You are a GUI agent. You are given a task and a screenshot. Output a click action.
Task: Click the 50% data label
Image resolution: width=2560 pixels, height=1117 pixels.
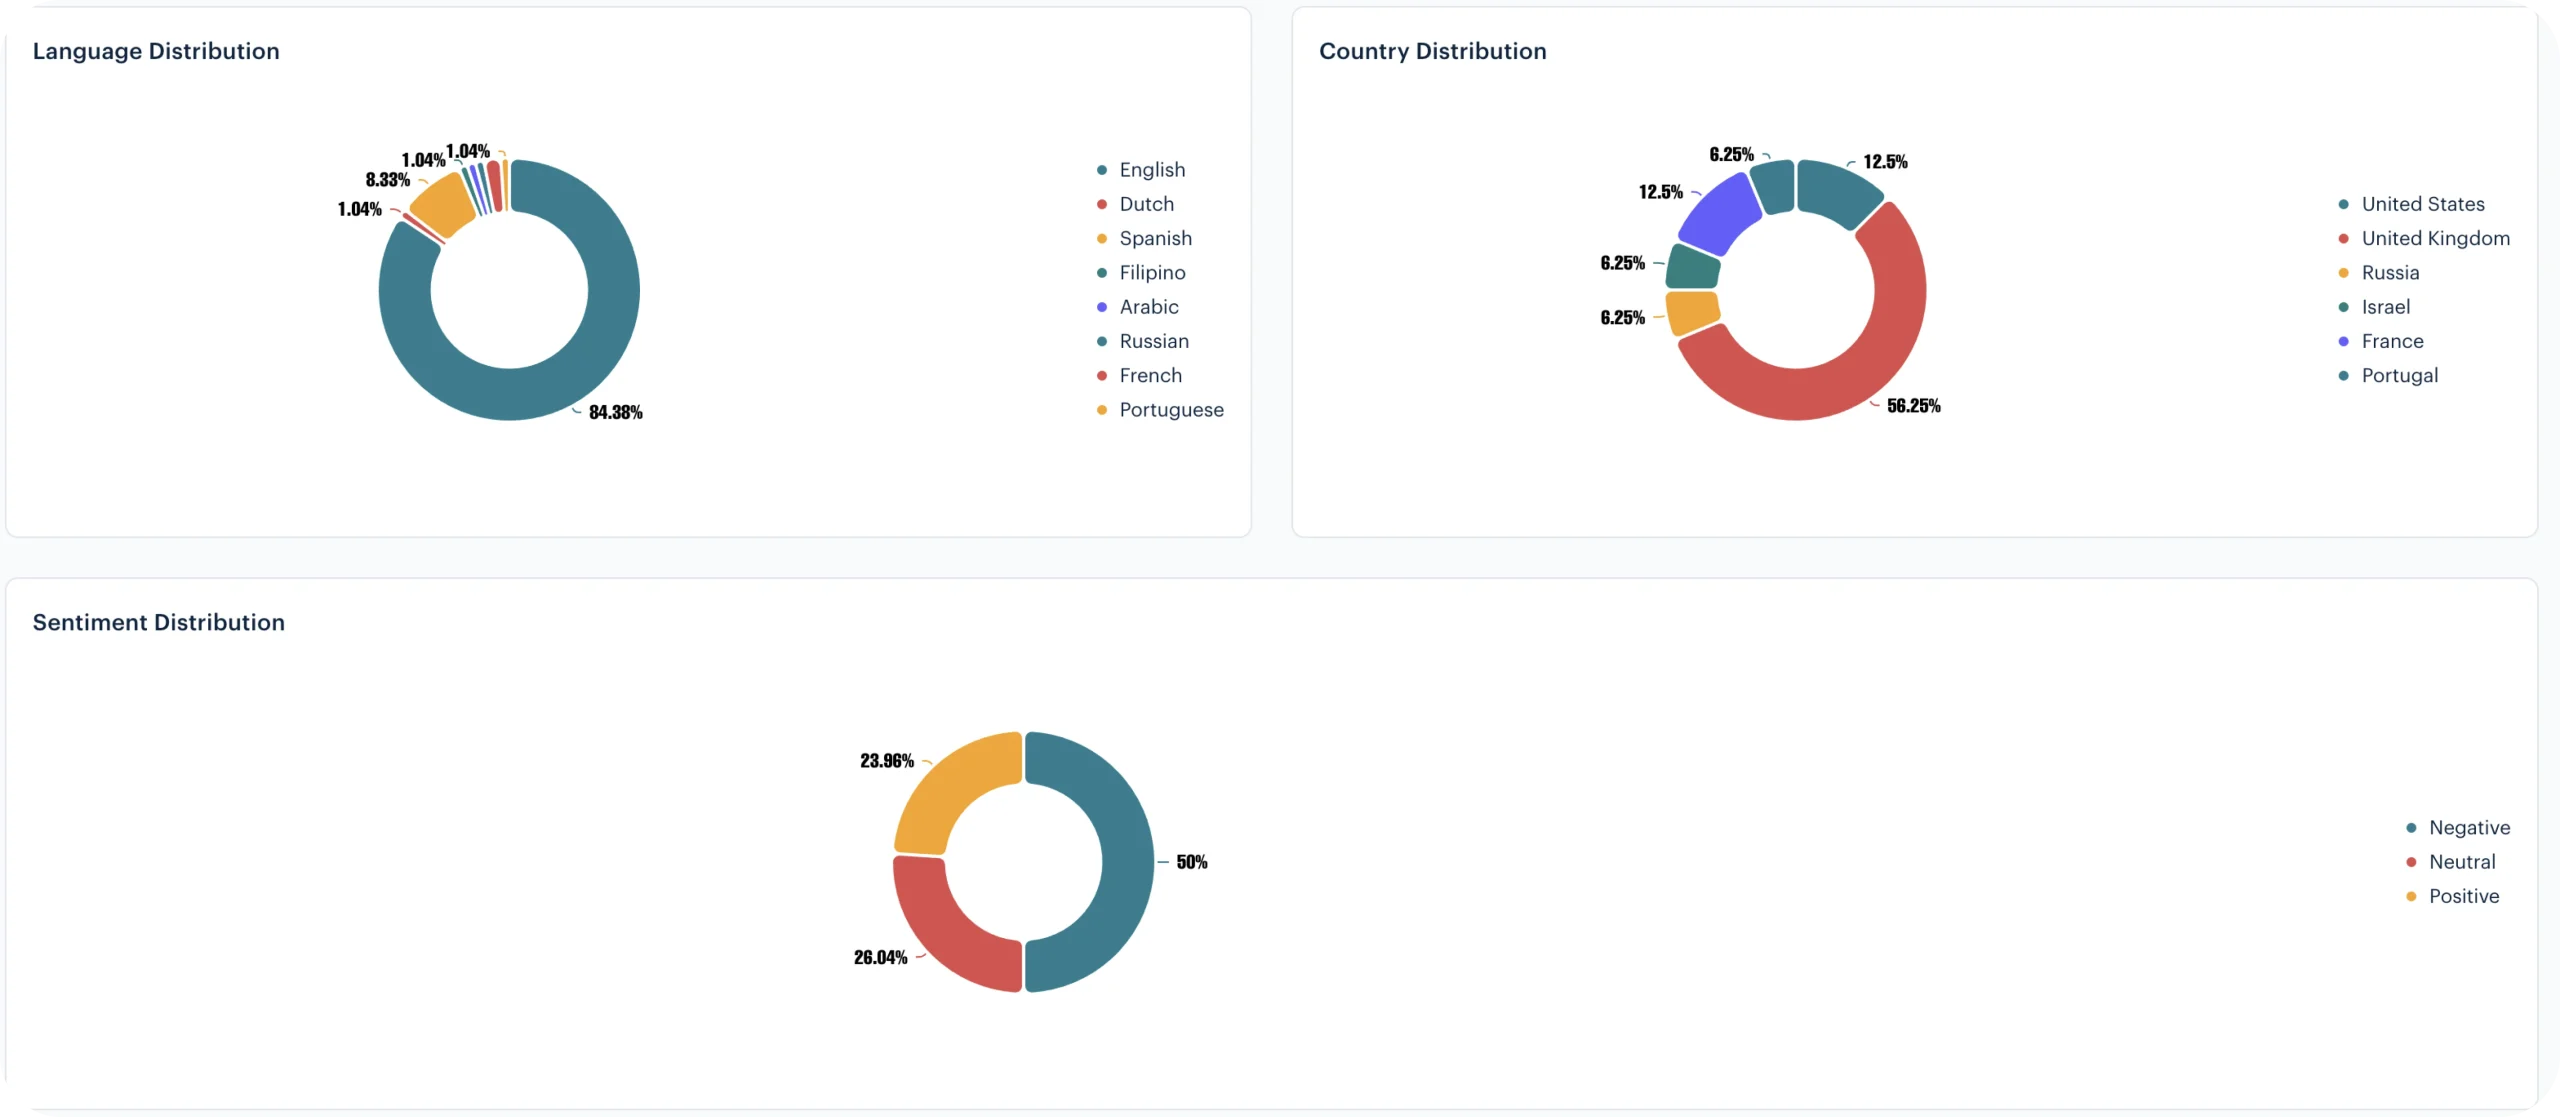1191,862
